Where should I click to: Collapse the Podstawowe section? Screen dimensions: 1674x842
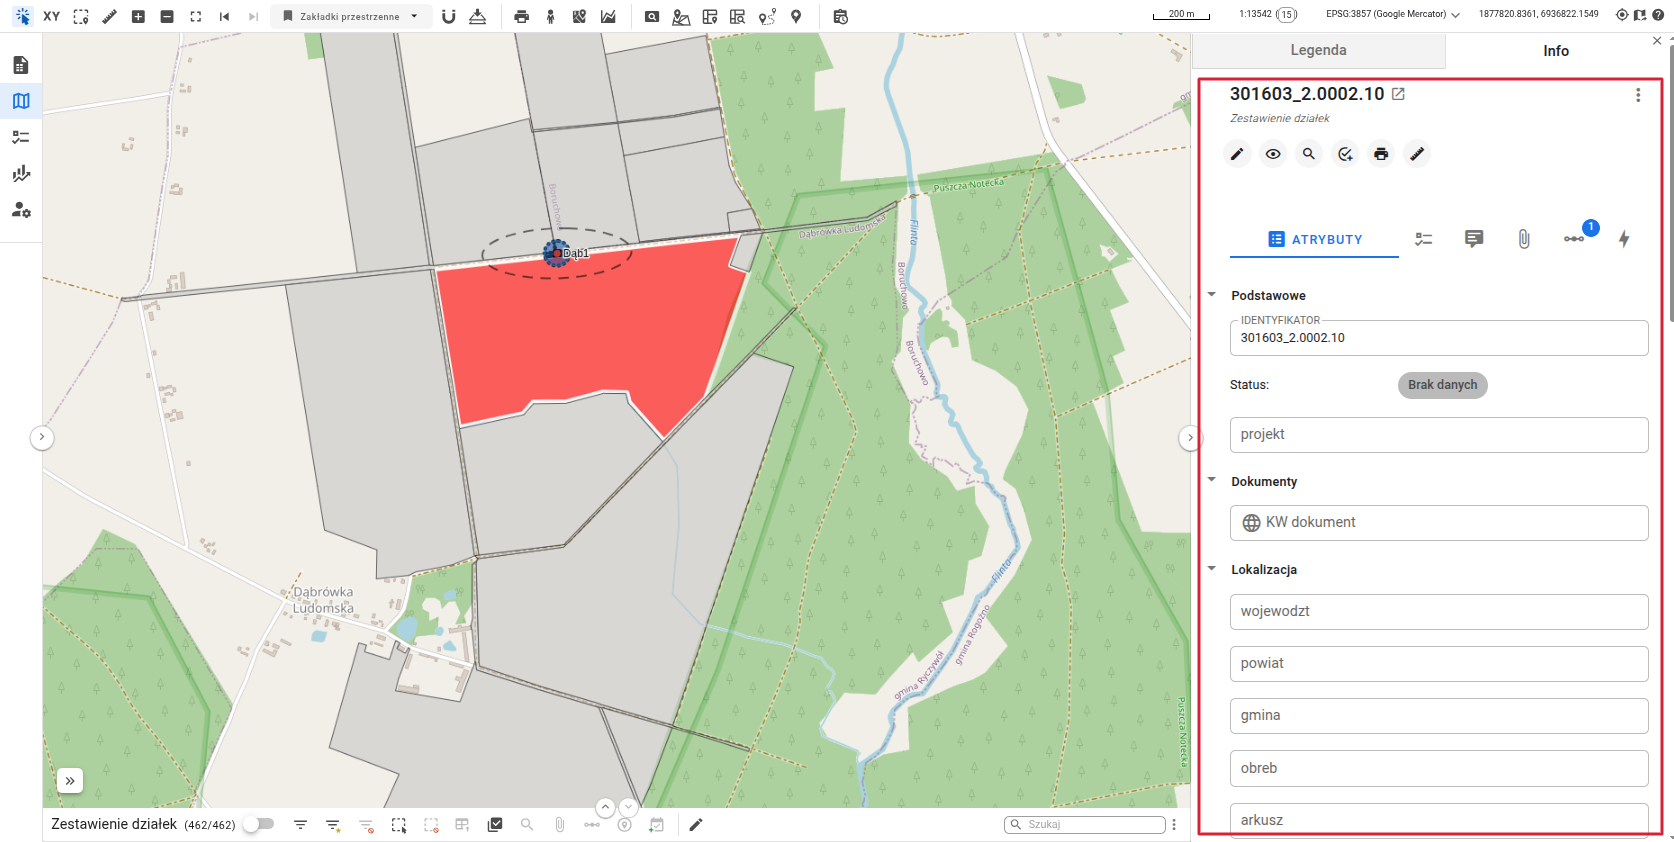coord(1212,295)
